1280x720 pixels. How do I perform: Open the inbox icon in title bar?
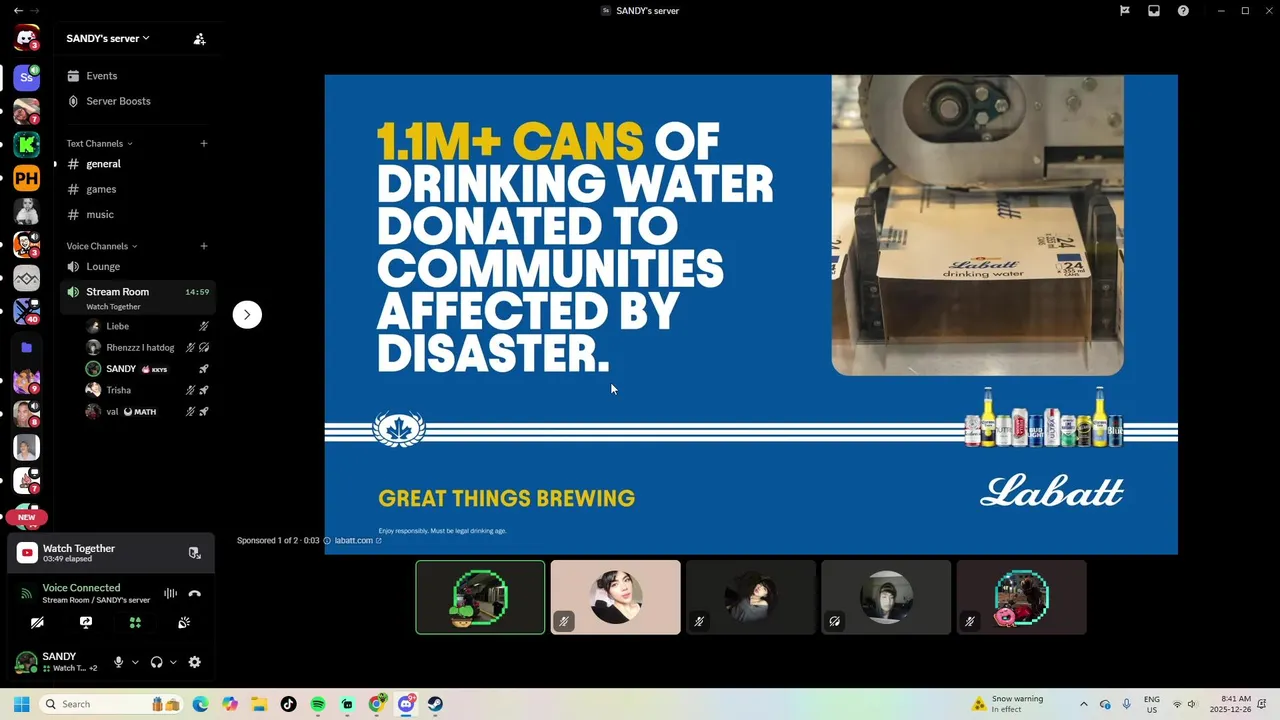(x=1154, y=11)
